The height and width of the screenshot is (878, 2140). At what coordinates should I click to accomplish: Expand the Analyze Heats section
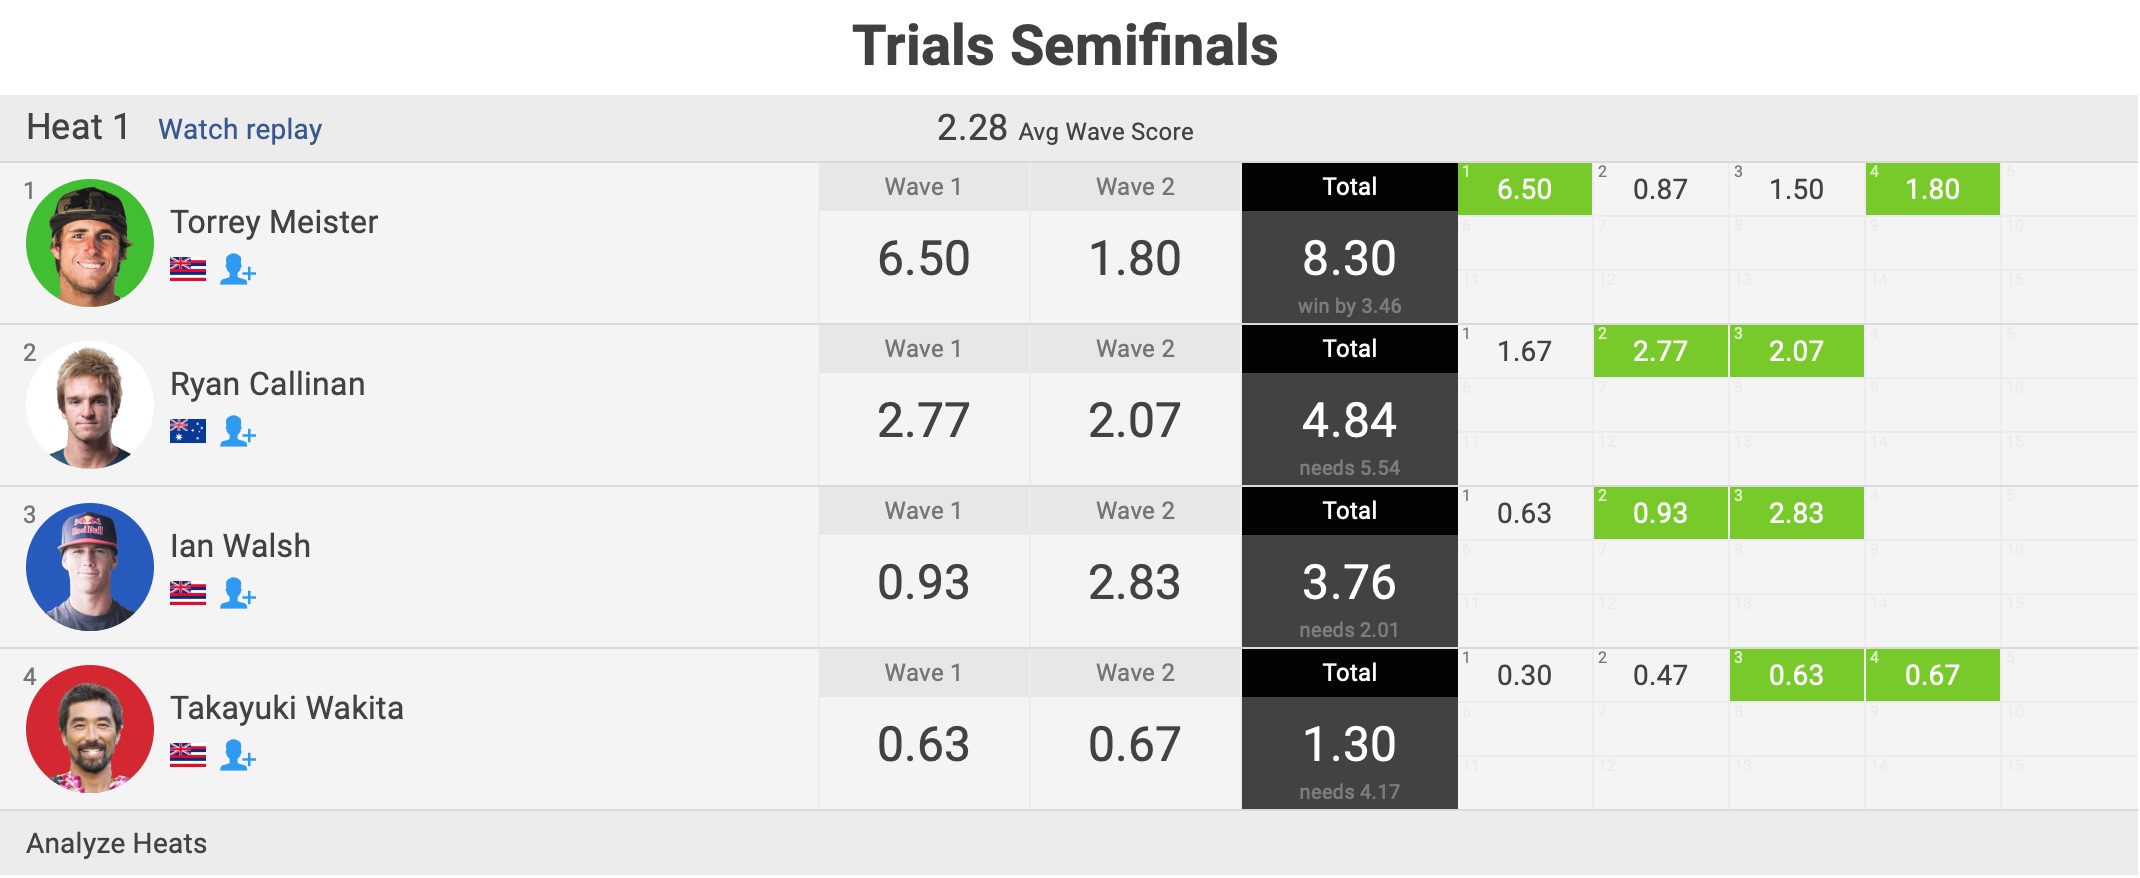click(117, 843)
